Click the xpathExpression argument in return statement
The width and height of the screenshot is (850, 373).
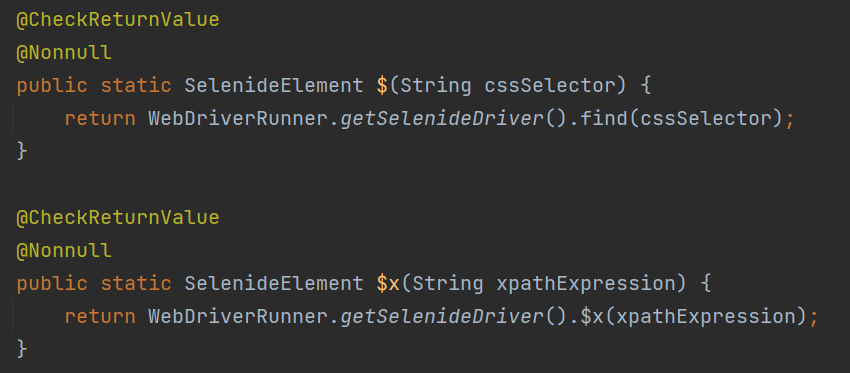point(705,317)
